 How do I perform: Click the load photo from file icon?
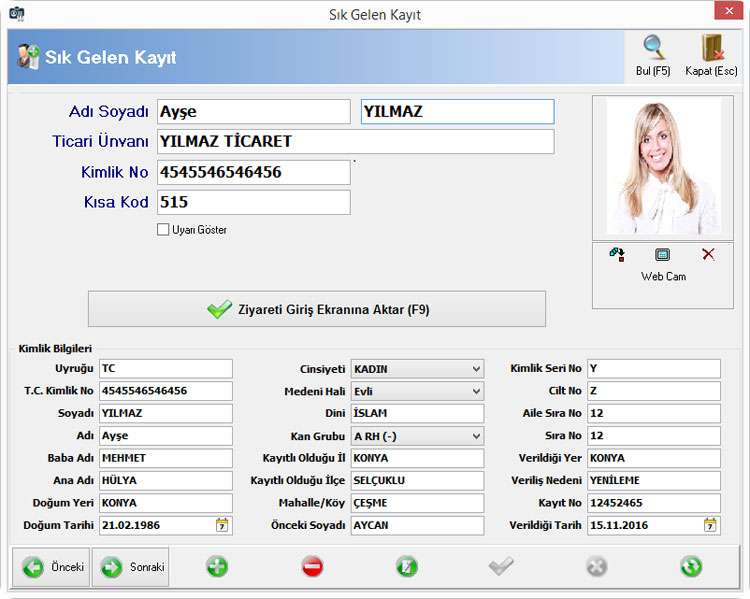pyautogui.click(x=617, y=255)
